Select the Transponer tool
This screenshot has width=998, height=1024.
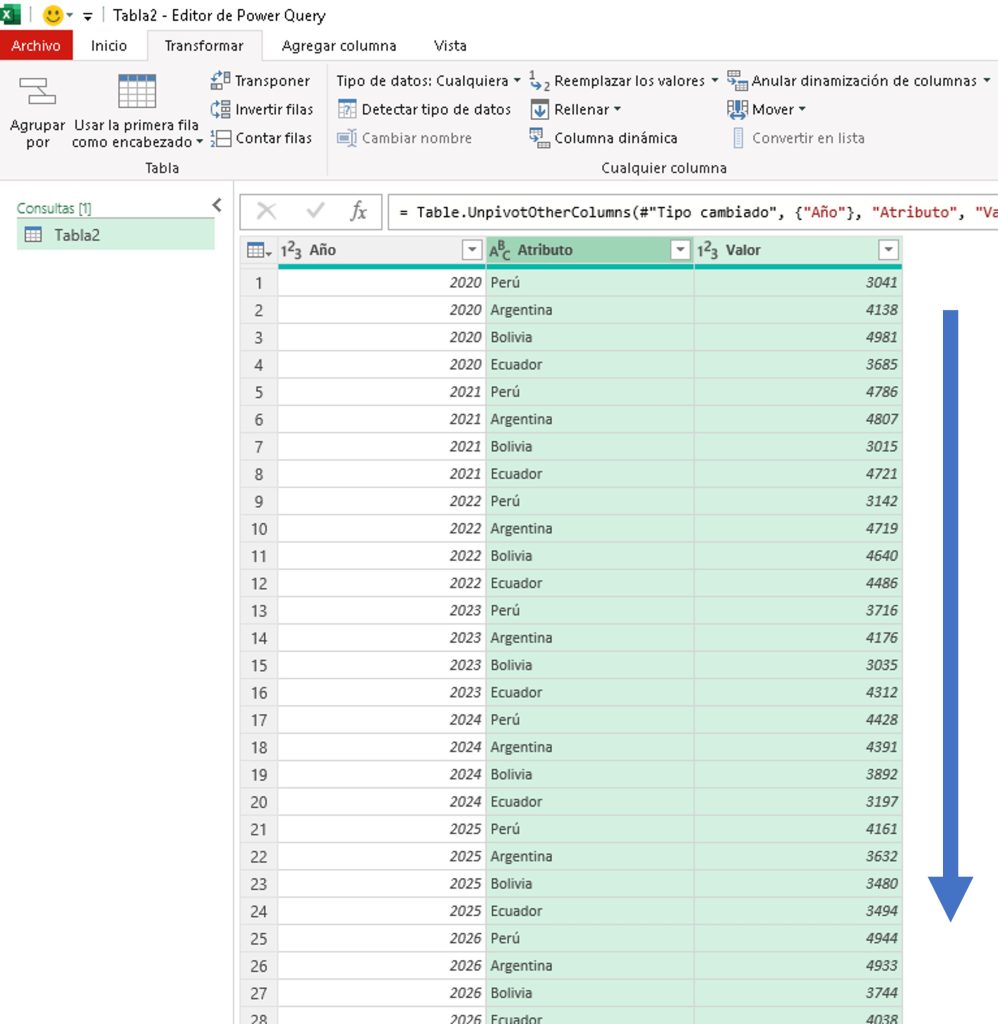[261, 80]
